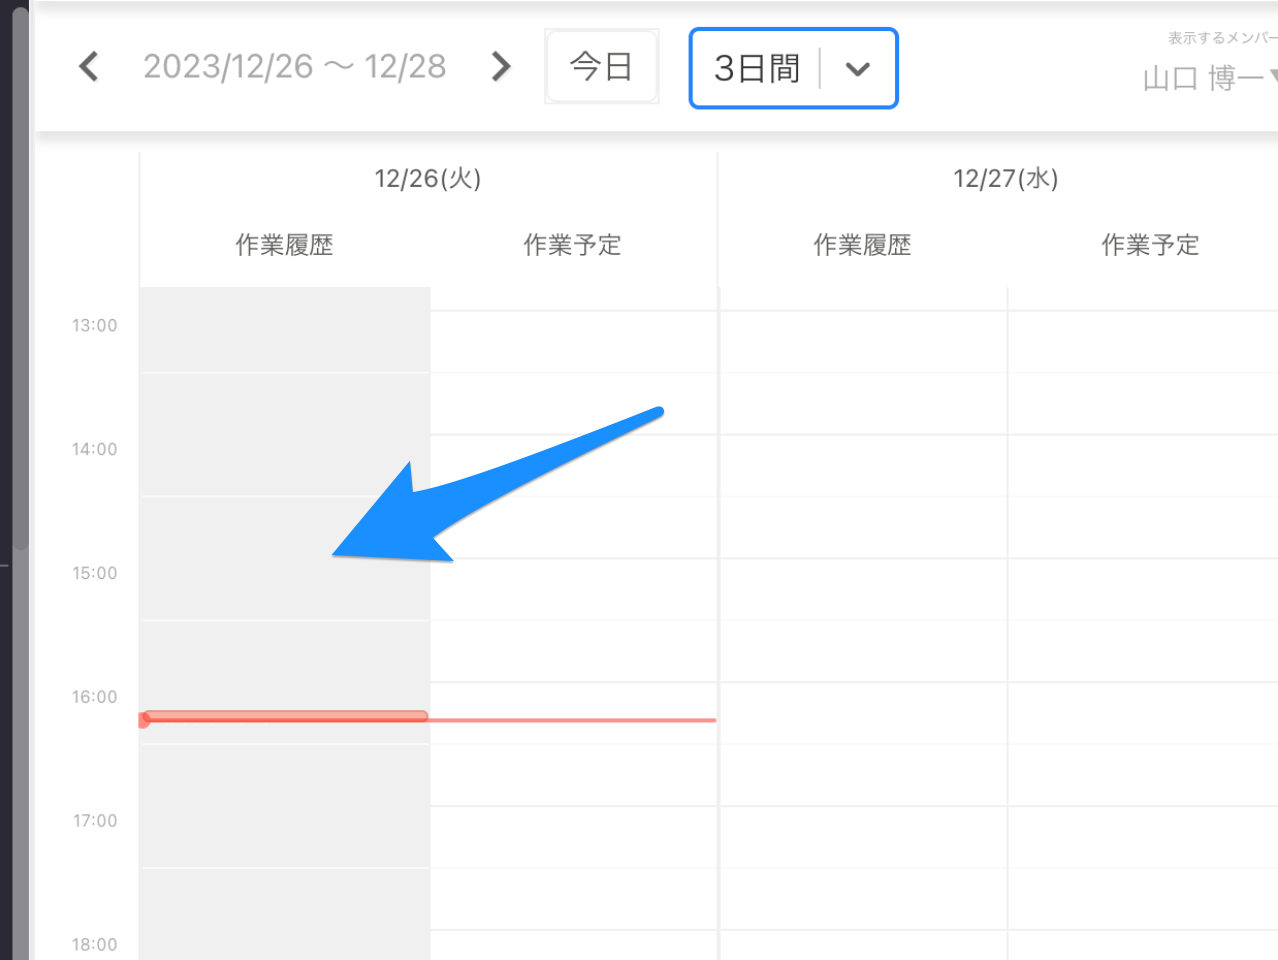1278x960 pixels.
Task: Expand the chevron beside 3日間
Action: pyautogui.click(x=857, y=69)
